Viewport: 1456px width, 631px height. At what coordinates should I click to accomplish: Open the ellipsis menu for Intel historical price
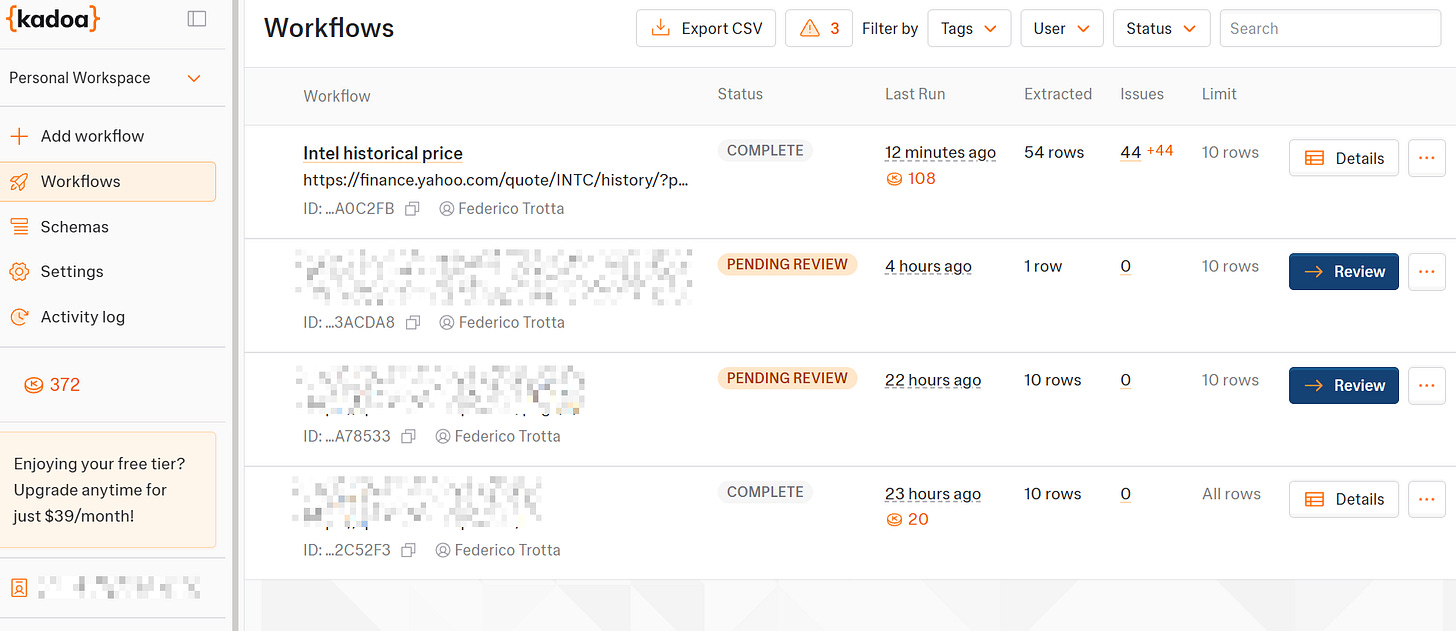coord(1426,157)
